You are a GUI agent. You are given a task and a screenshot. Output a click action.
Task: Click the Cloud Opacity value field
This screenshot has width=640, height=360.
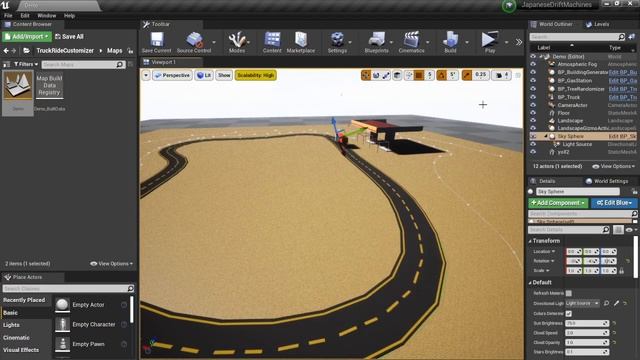point(587,342)
